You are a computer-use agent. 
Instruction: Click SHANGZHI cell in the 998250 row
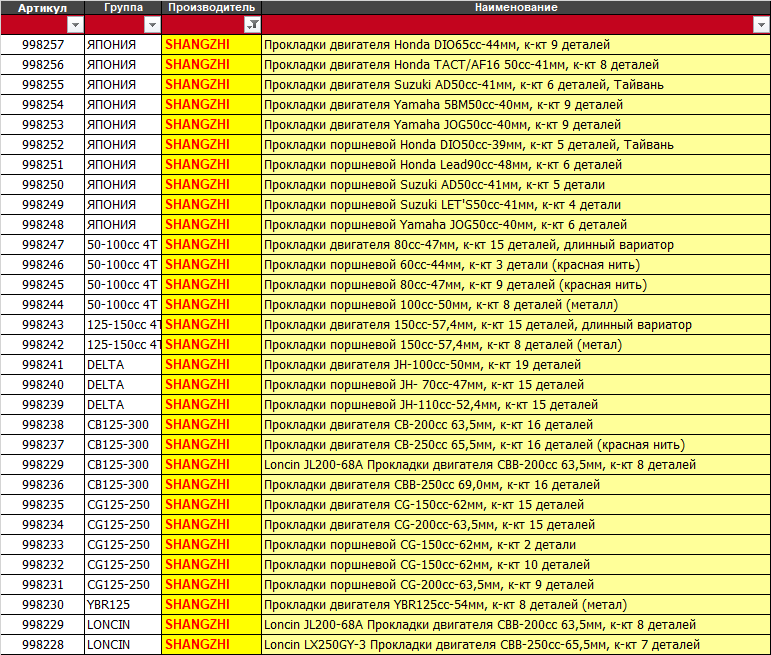click(211, 185)
